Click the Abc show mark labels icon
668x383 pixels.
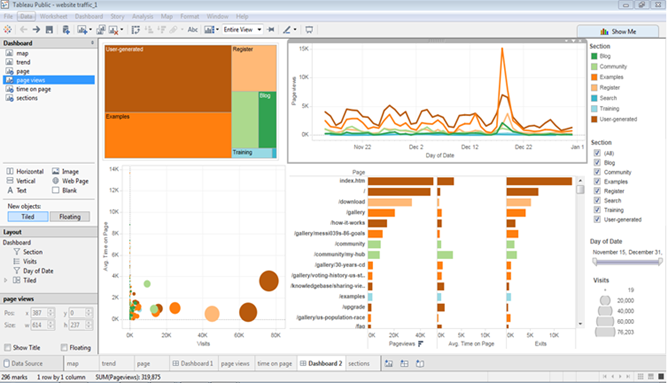click(193, 29)
